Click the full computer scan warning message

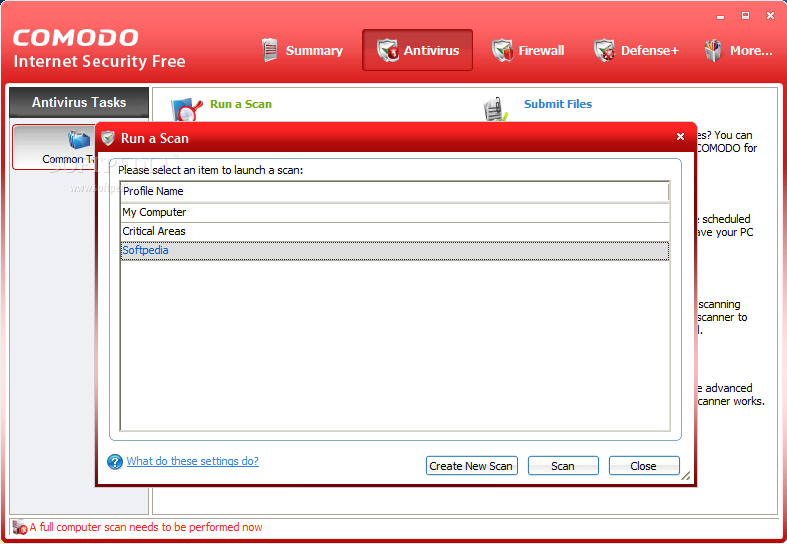[146, 527]
